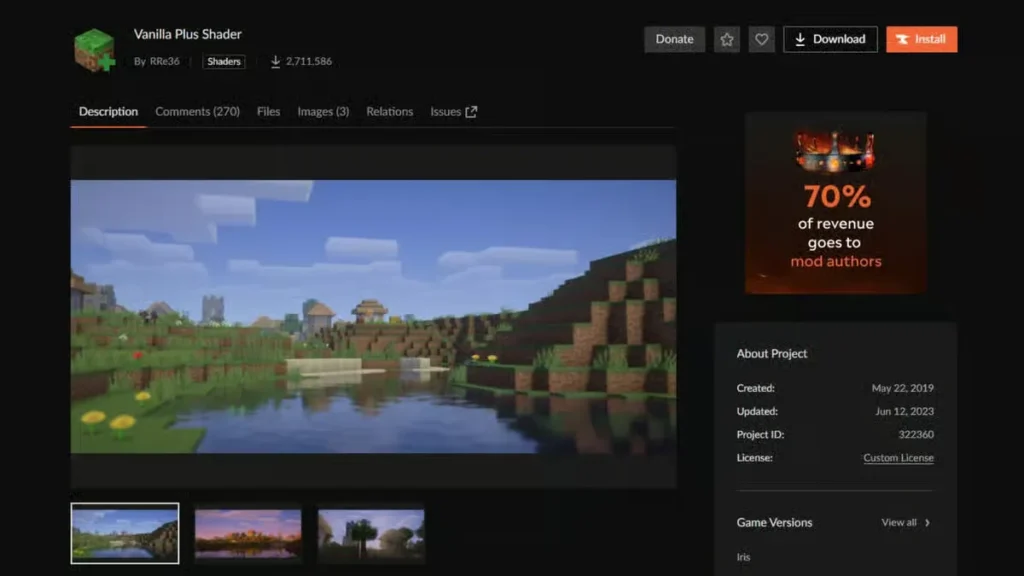Click the Install button

[922, 39]
